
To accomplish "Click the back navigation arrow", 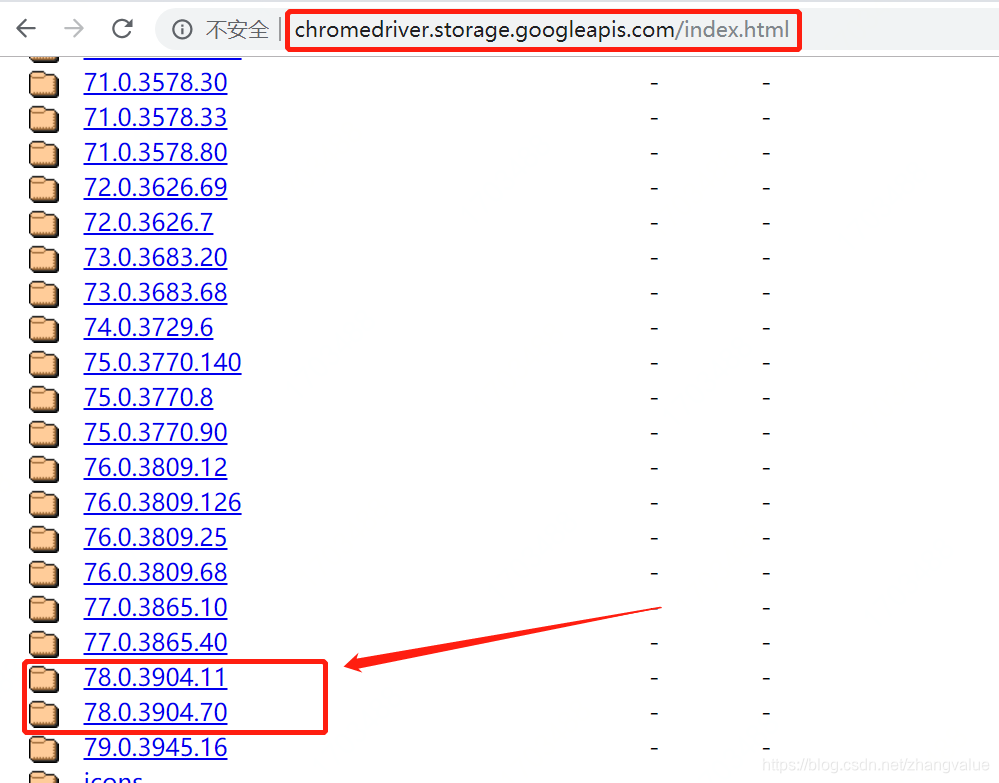I will pos(26,28).
